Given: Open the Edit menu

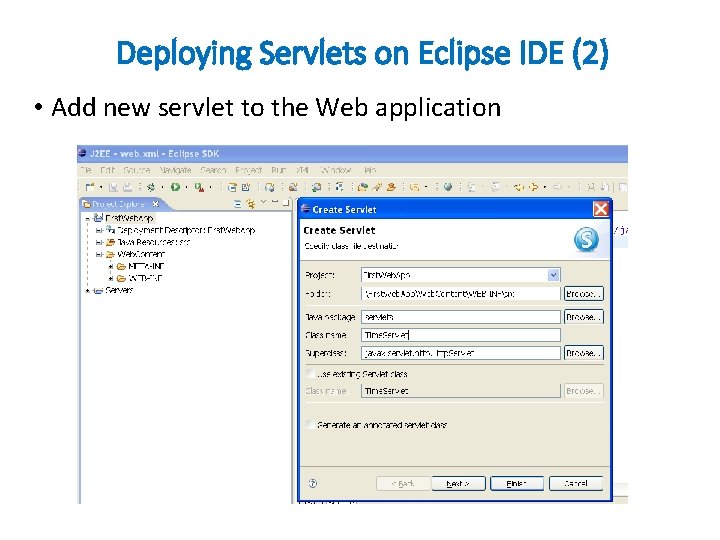Looking at the screenshot, I should pos(107,170).
